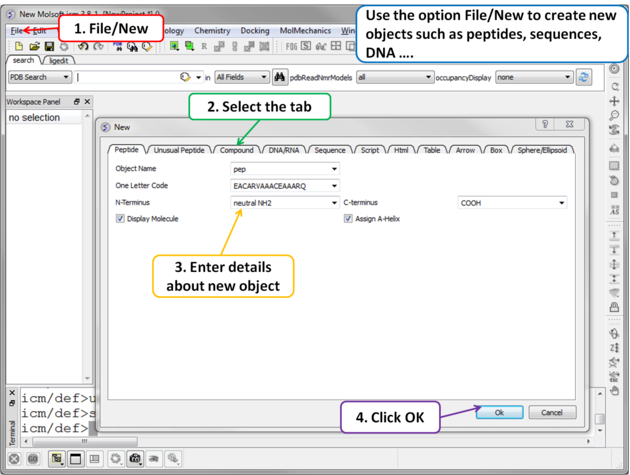630x475 pixels.
Task: Click the camera snapshot icon in bottom bar
Action: pos(135,459)
